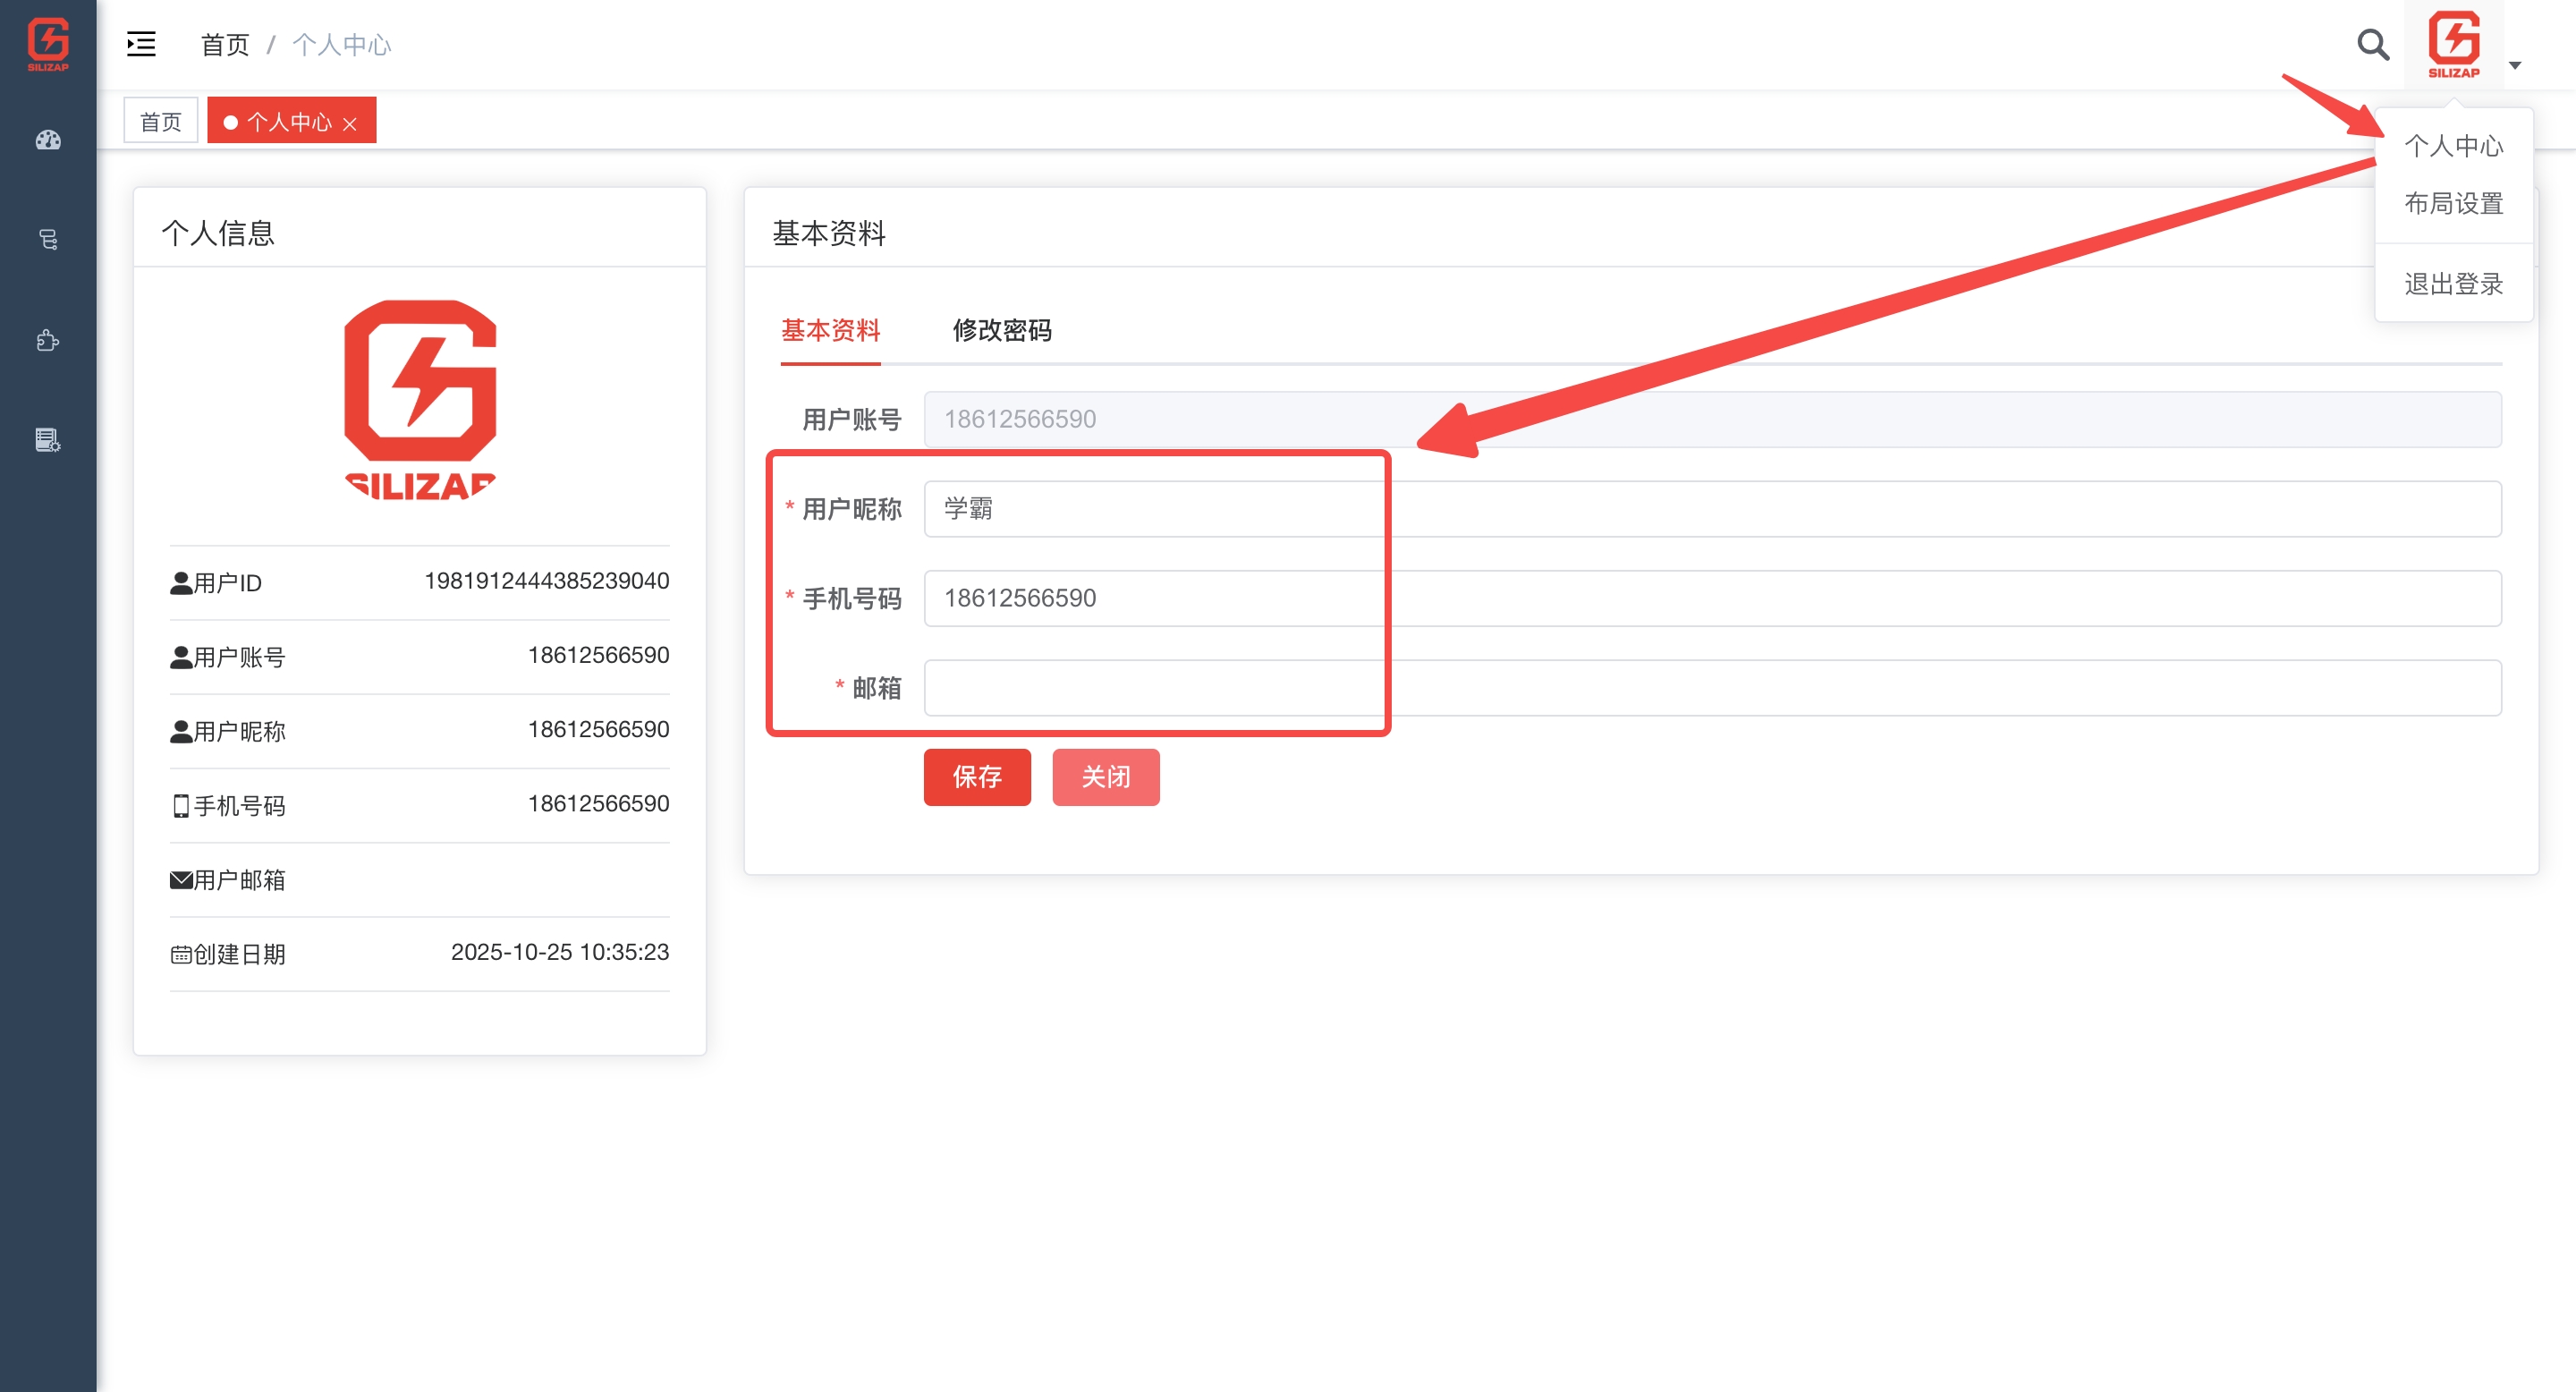The height and width of the screenshot is (1392, 2576).
Task: Open the 首页 page tab
Action: pos(160,122)
